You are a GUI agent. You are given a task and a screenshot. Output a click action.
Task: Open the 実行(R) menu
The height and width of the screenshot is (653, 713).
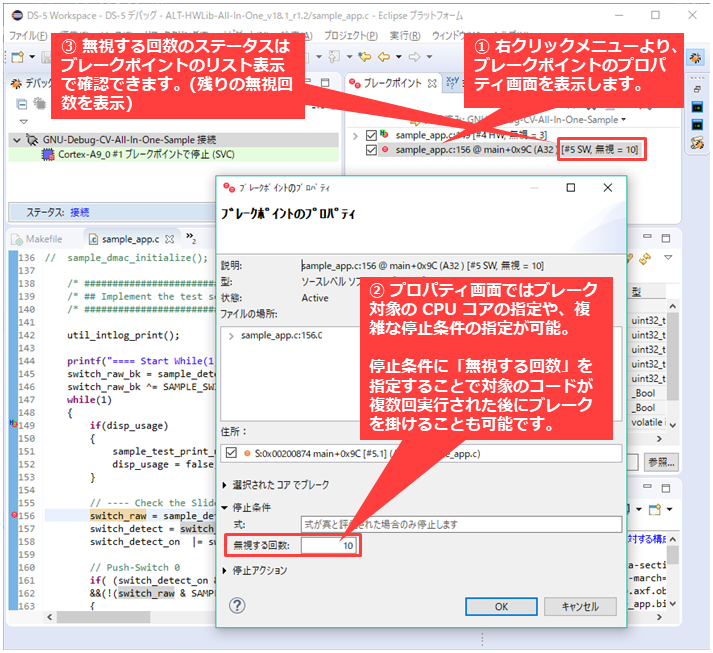click(x=405, y=35)
